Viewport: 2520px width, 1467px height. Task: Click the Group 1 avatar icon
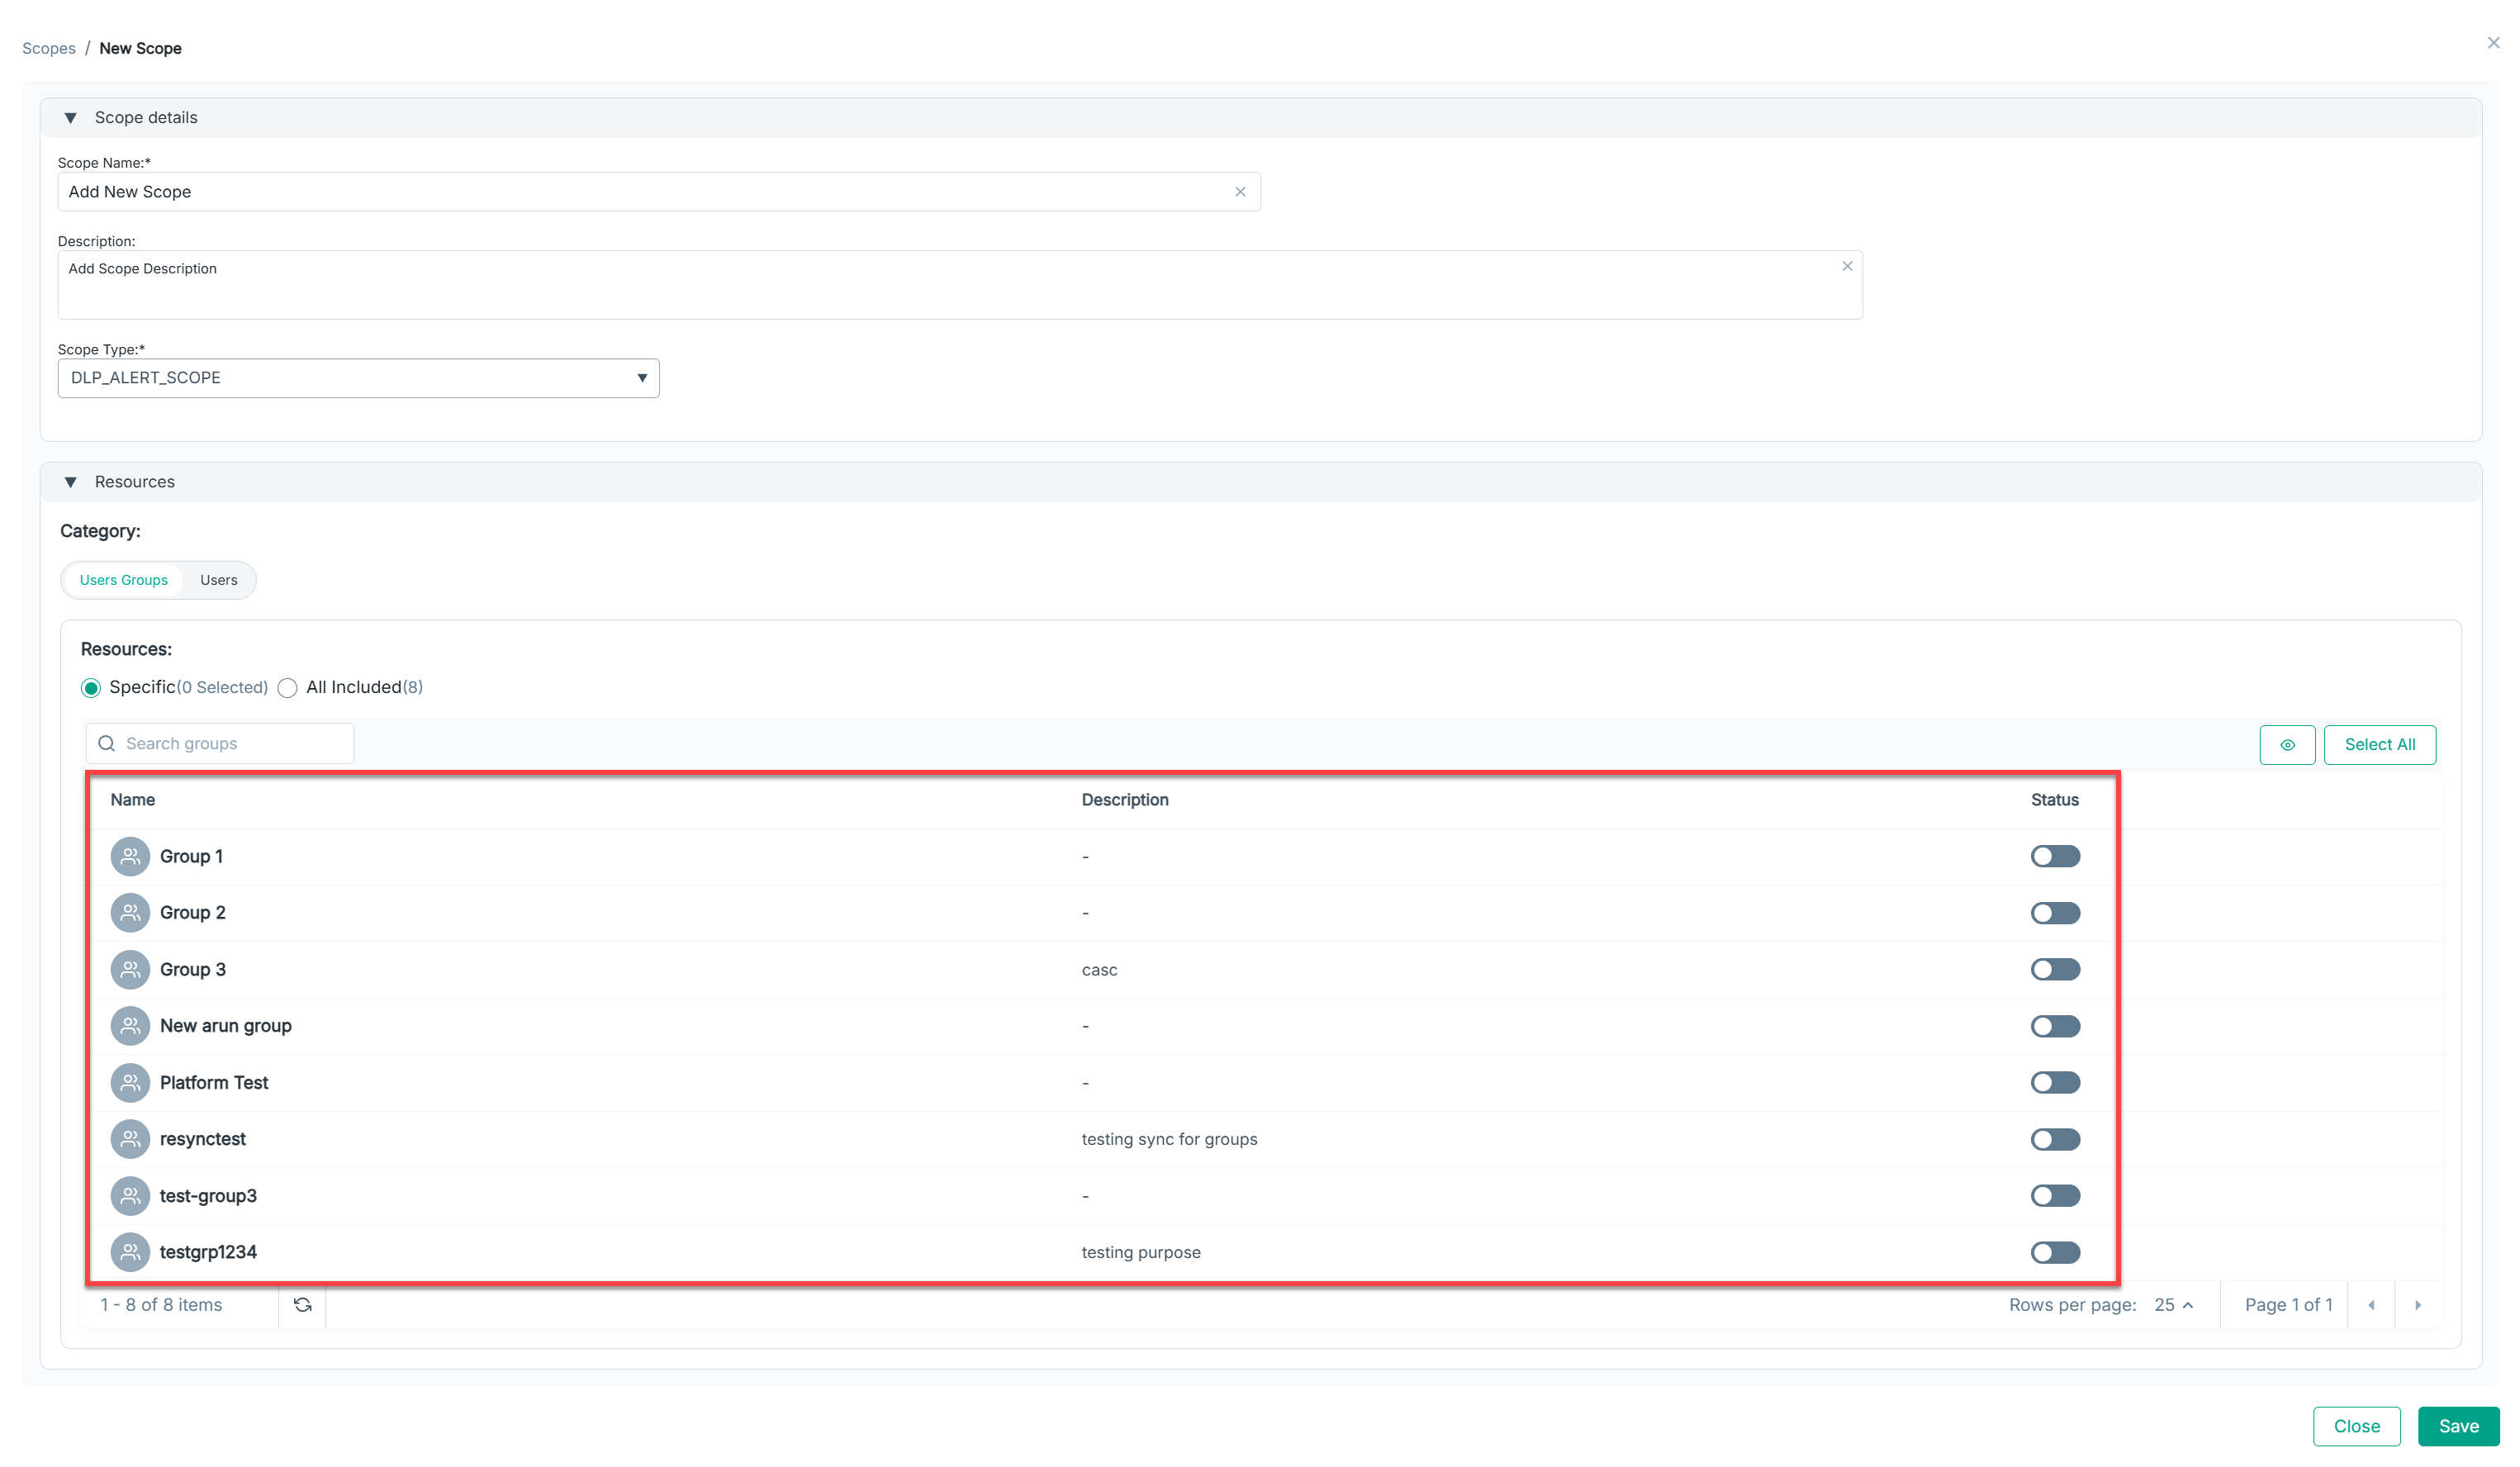pyautogui.click(x=130, y=856)
